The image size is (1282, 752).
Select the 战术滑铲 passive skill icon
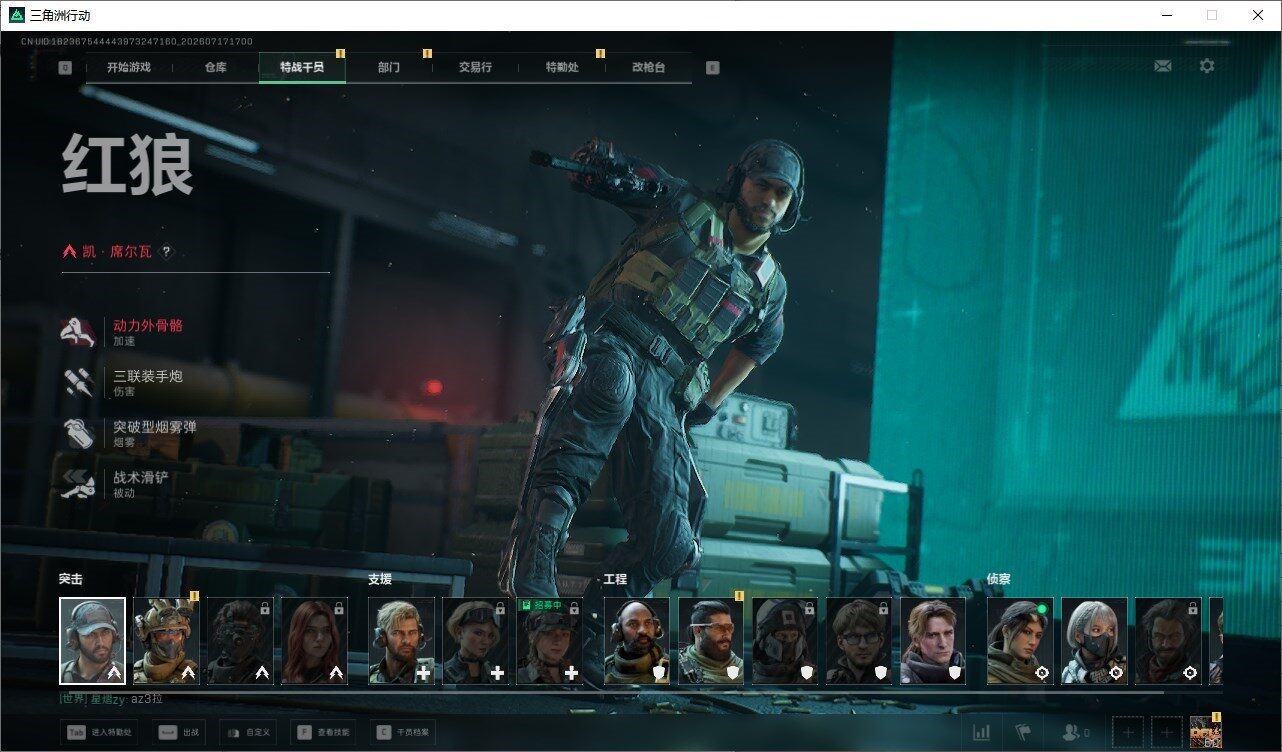tap(79, 484)
